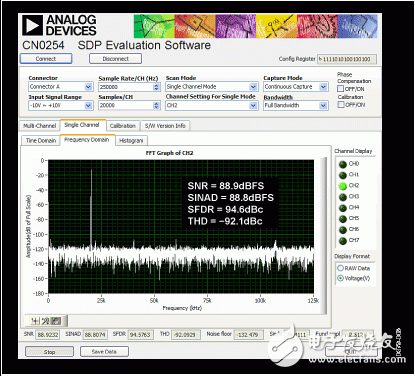Click the Stop button

click(49, 352)
